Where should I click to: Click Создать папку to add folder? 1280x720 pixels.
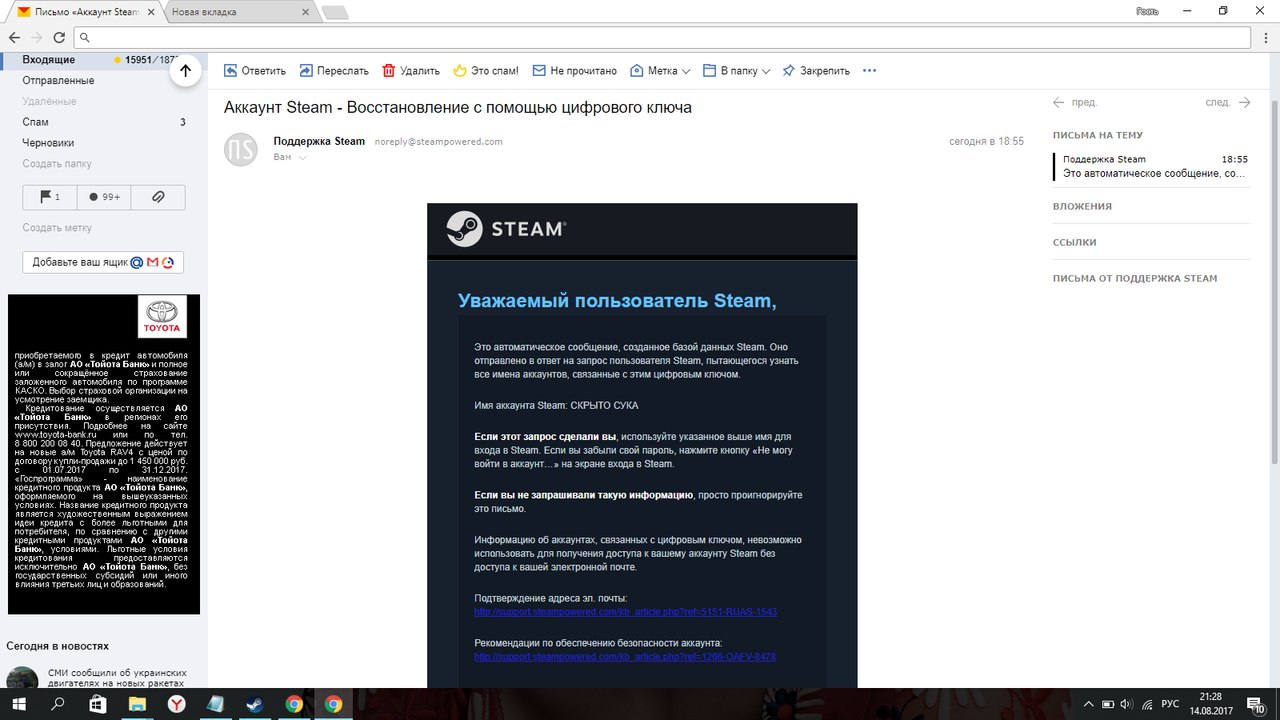57,164
